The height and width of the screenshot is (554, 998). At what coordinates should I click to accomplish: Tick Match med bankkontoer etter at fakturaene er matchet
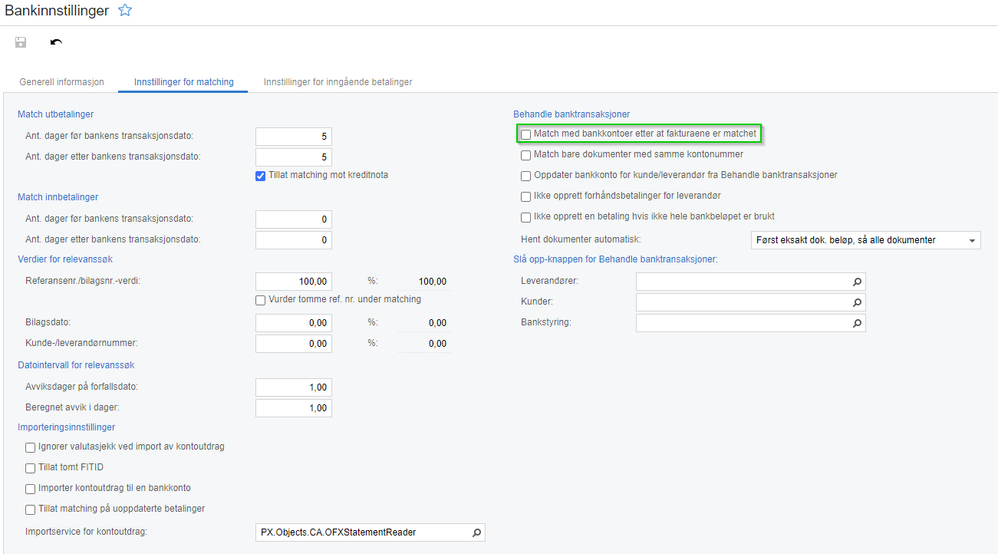(526, 134)
